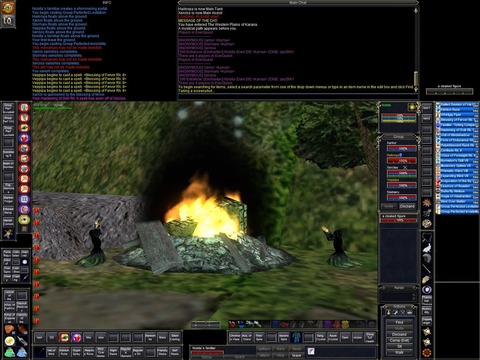Open the EQ main menu button

[8, 21]
